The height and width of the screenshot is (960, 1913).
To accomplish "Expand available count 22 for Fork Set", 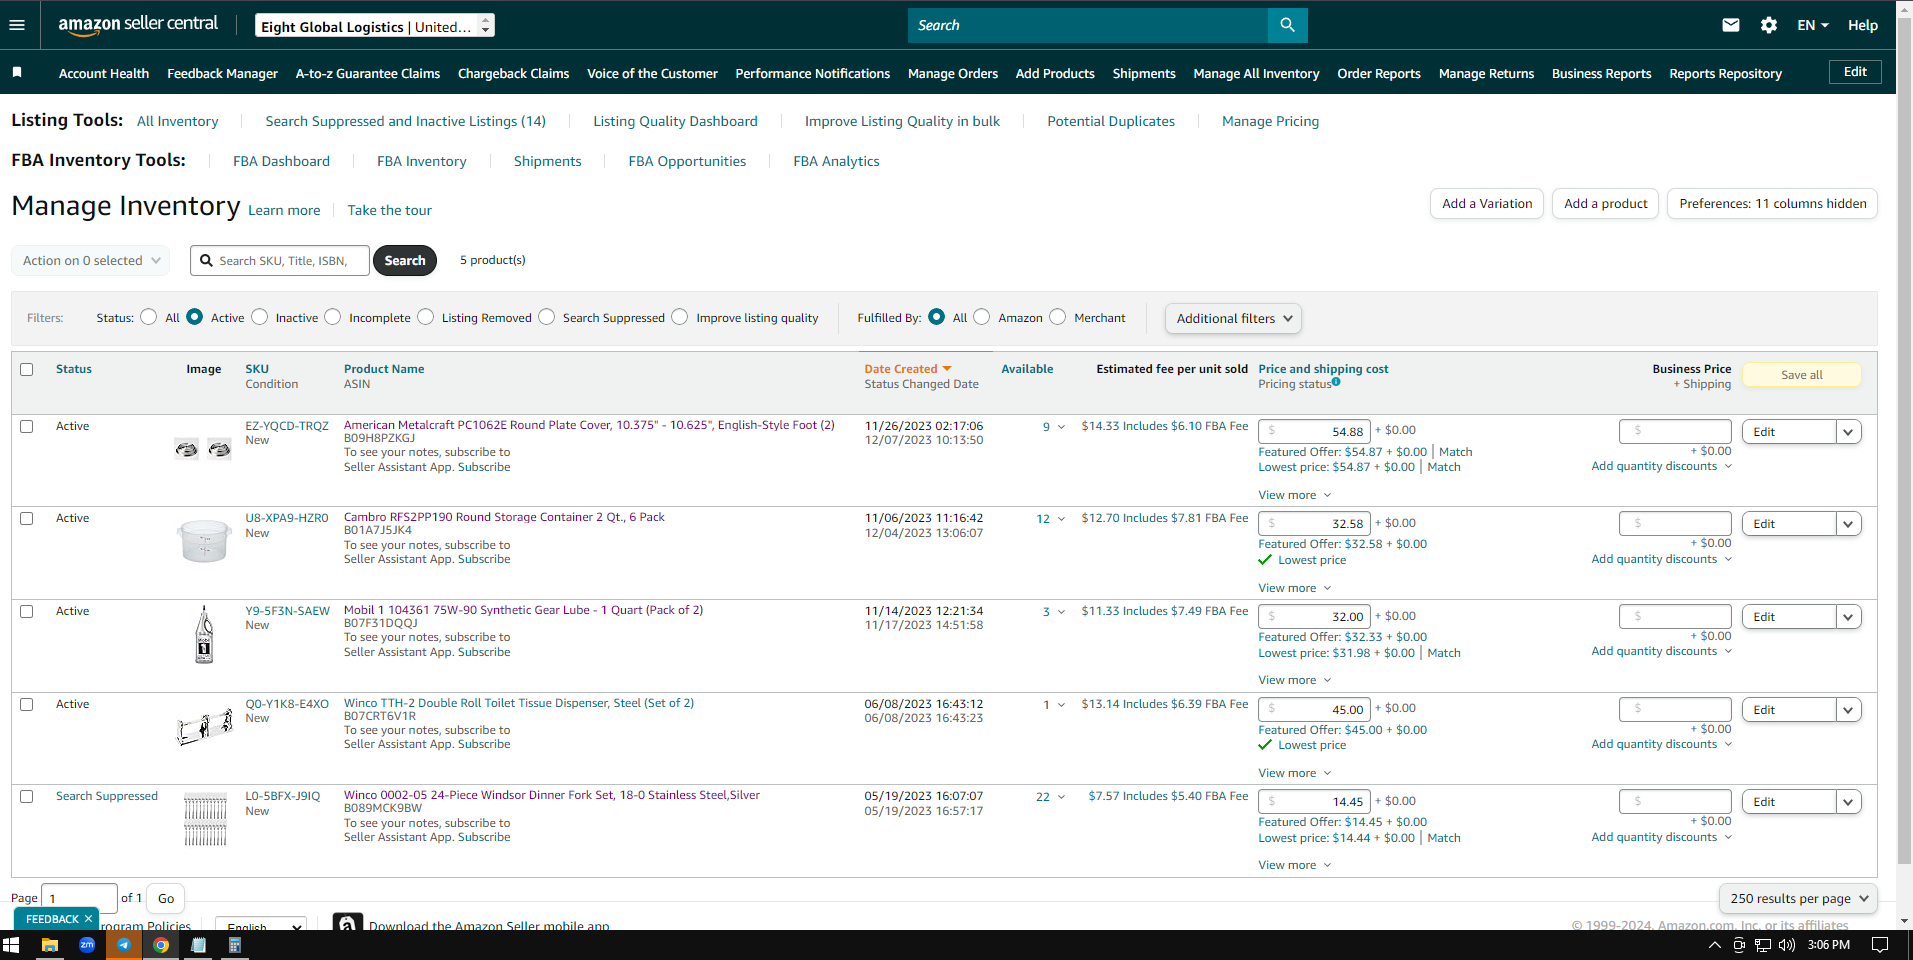I will tap(1051, 797).
